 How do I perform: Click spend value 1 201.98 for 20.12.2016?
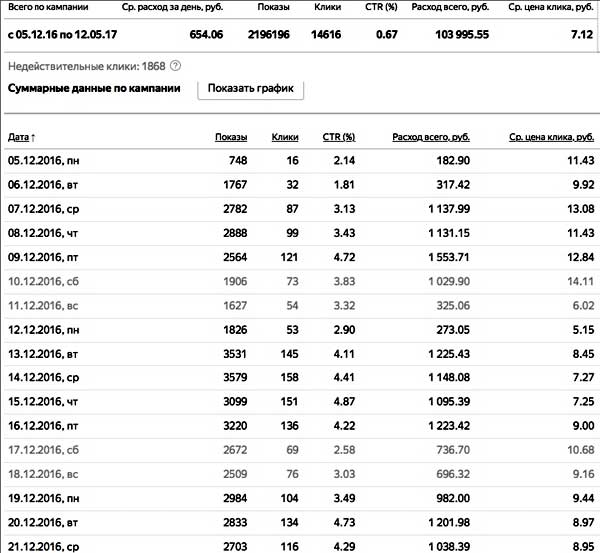[x=449, y=522]
